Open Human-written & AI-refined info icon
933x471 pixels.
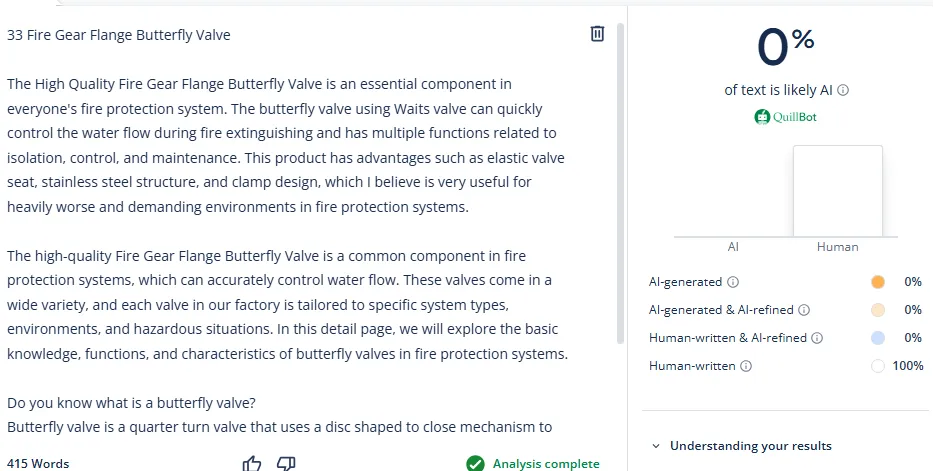816,338
